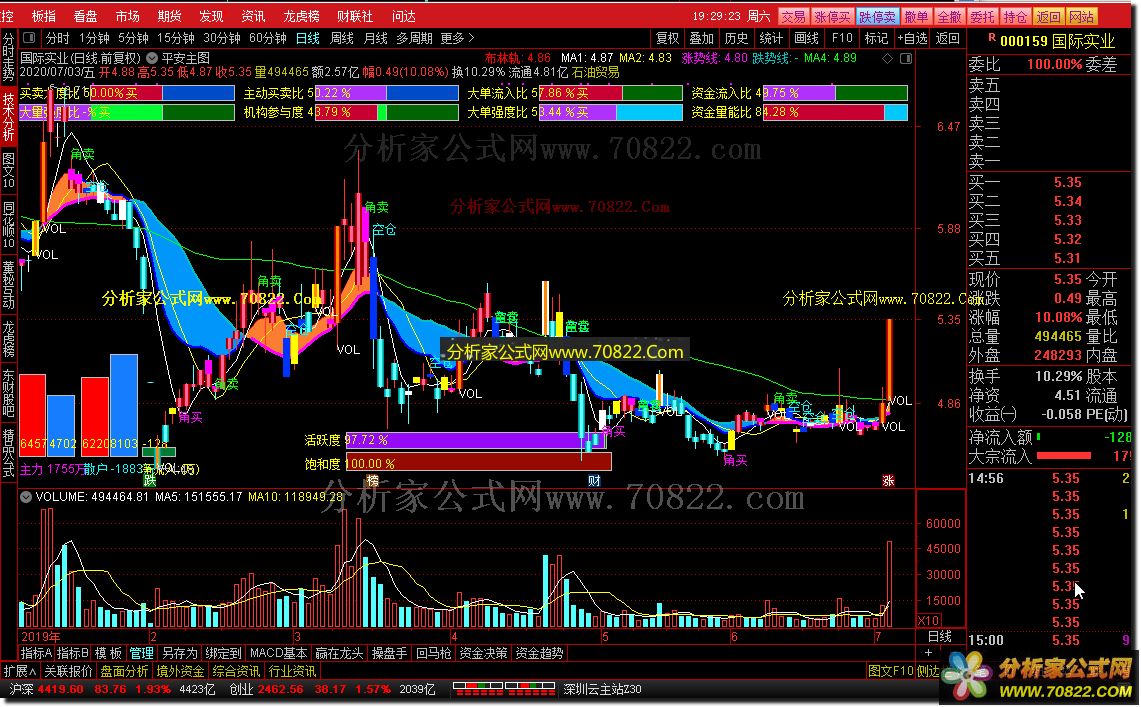Click the 涨停买 button
Image resolution: width=1141 pixels, height=707 pixels.
coord(832,17)
